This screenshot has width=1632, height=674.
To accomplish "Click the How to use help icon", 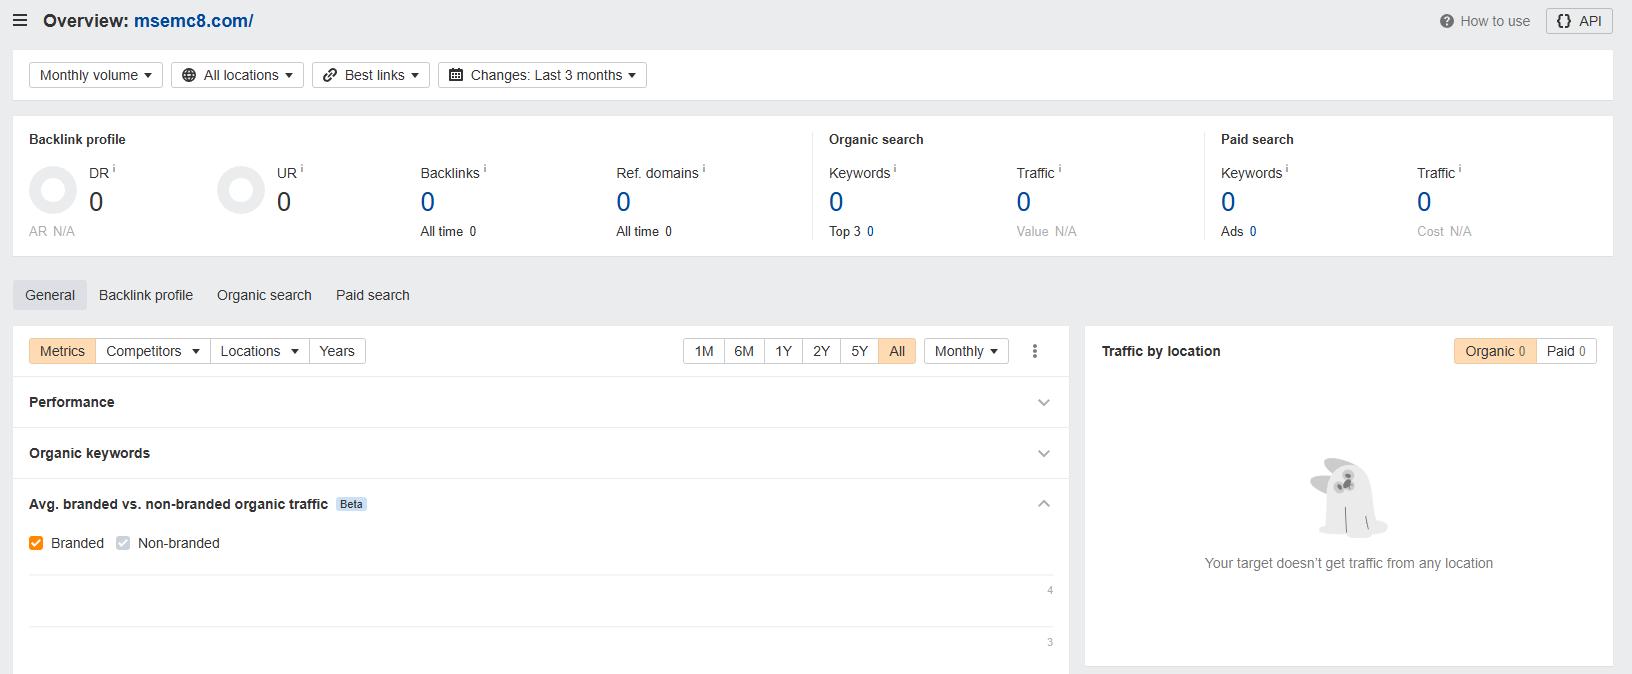I will pos(1446,21).
